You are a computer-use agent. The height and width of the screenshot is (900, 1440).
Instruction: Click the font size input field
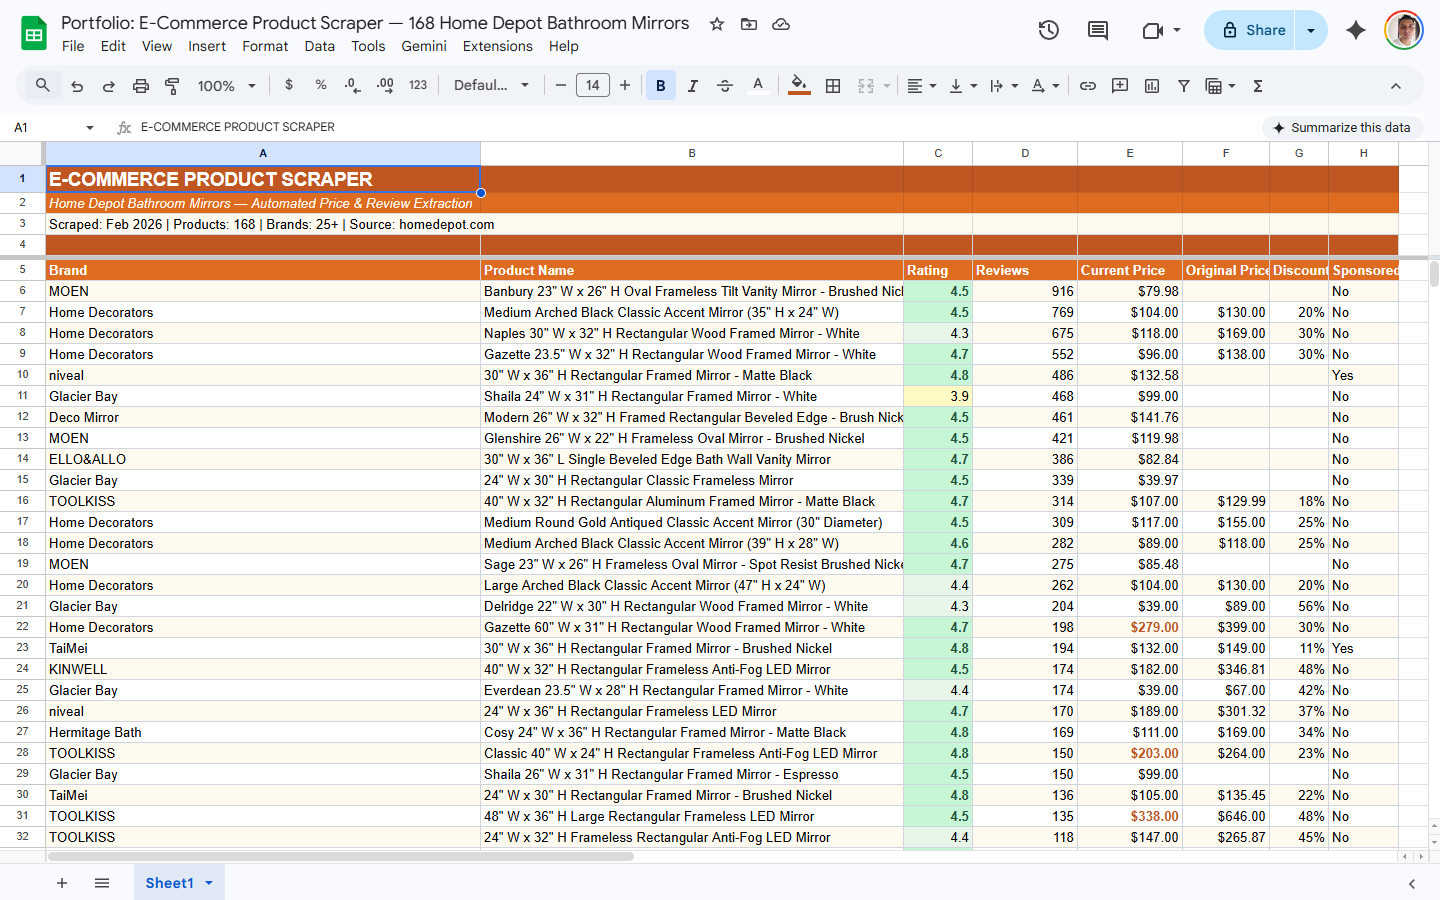coord(593,86)
